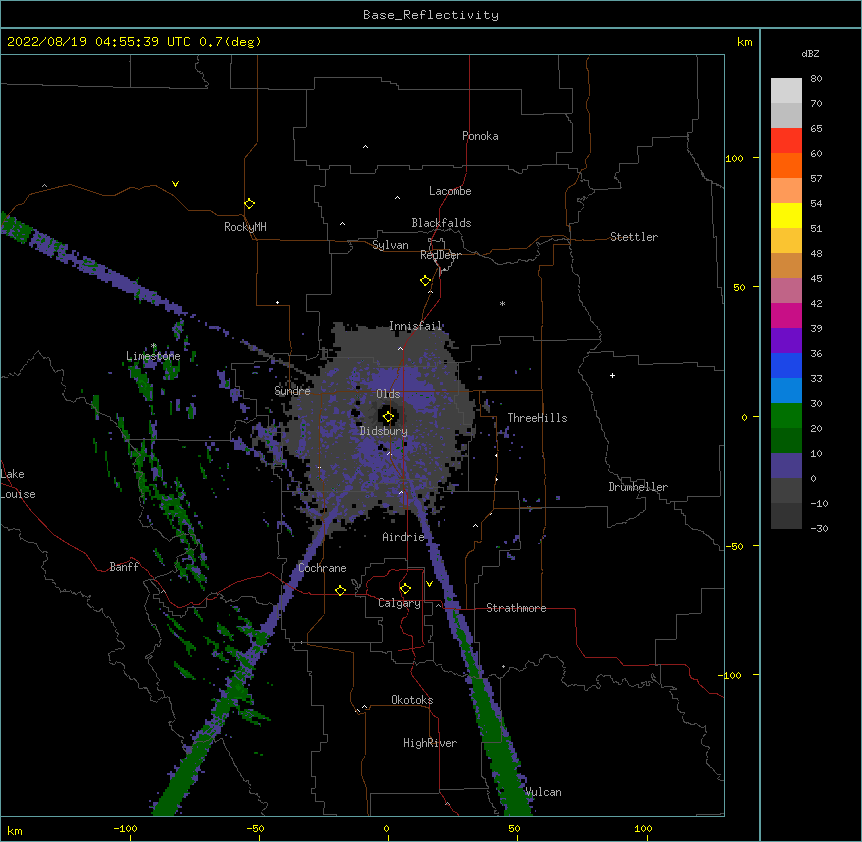
Task: Click the red 60-65 dBZ legend swatch
Action: point(786,140)
